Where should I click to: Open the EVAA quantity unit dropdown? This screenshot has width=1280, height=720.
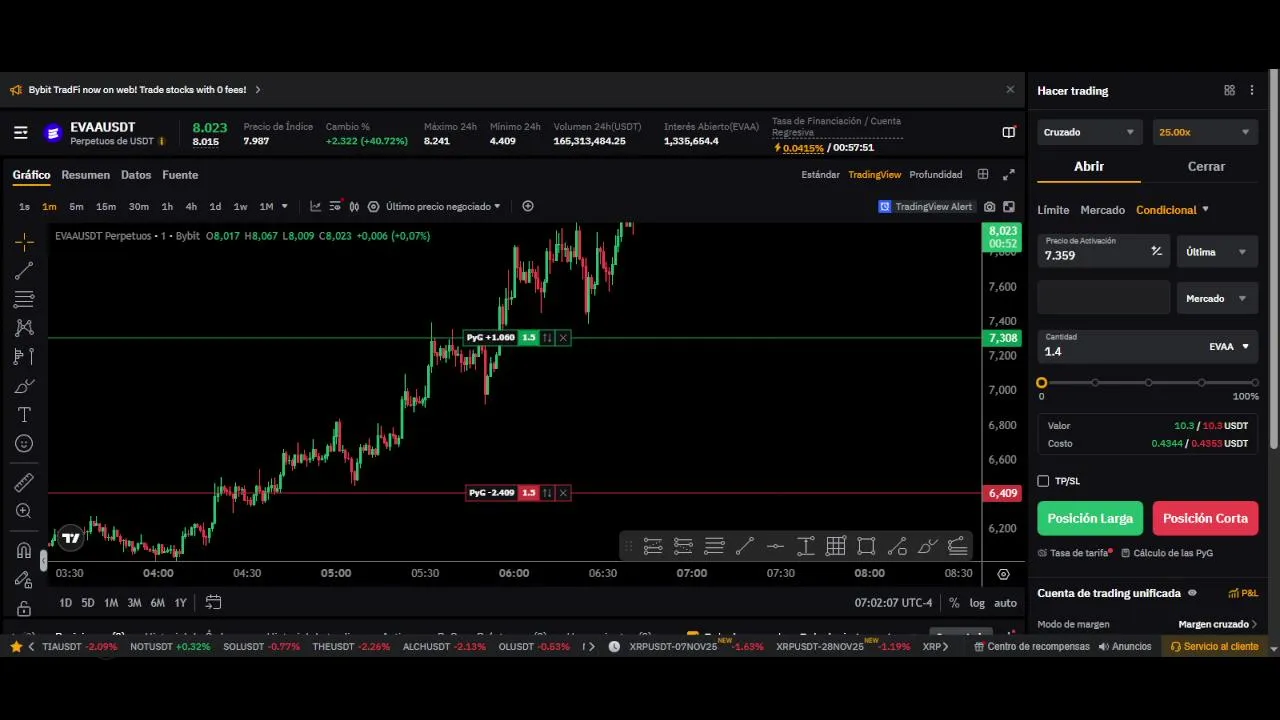[1229, 347]
